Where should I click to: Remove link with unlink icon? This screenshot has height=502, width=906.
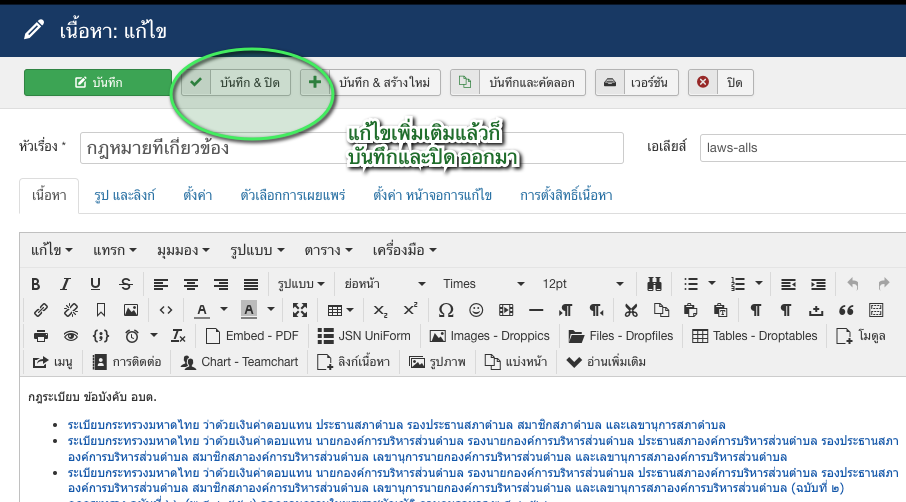(70, 310)
